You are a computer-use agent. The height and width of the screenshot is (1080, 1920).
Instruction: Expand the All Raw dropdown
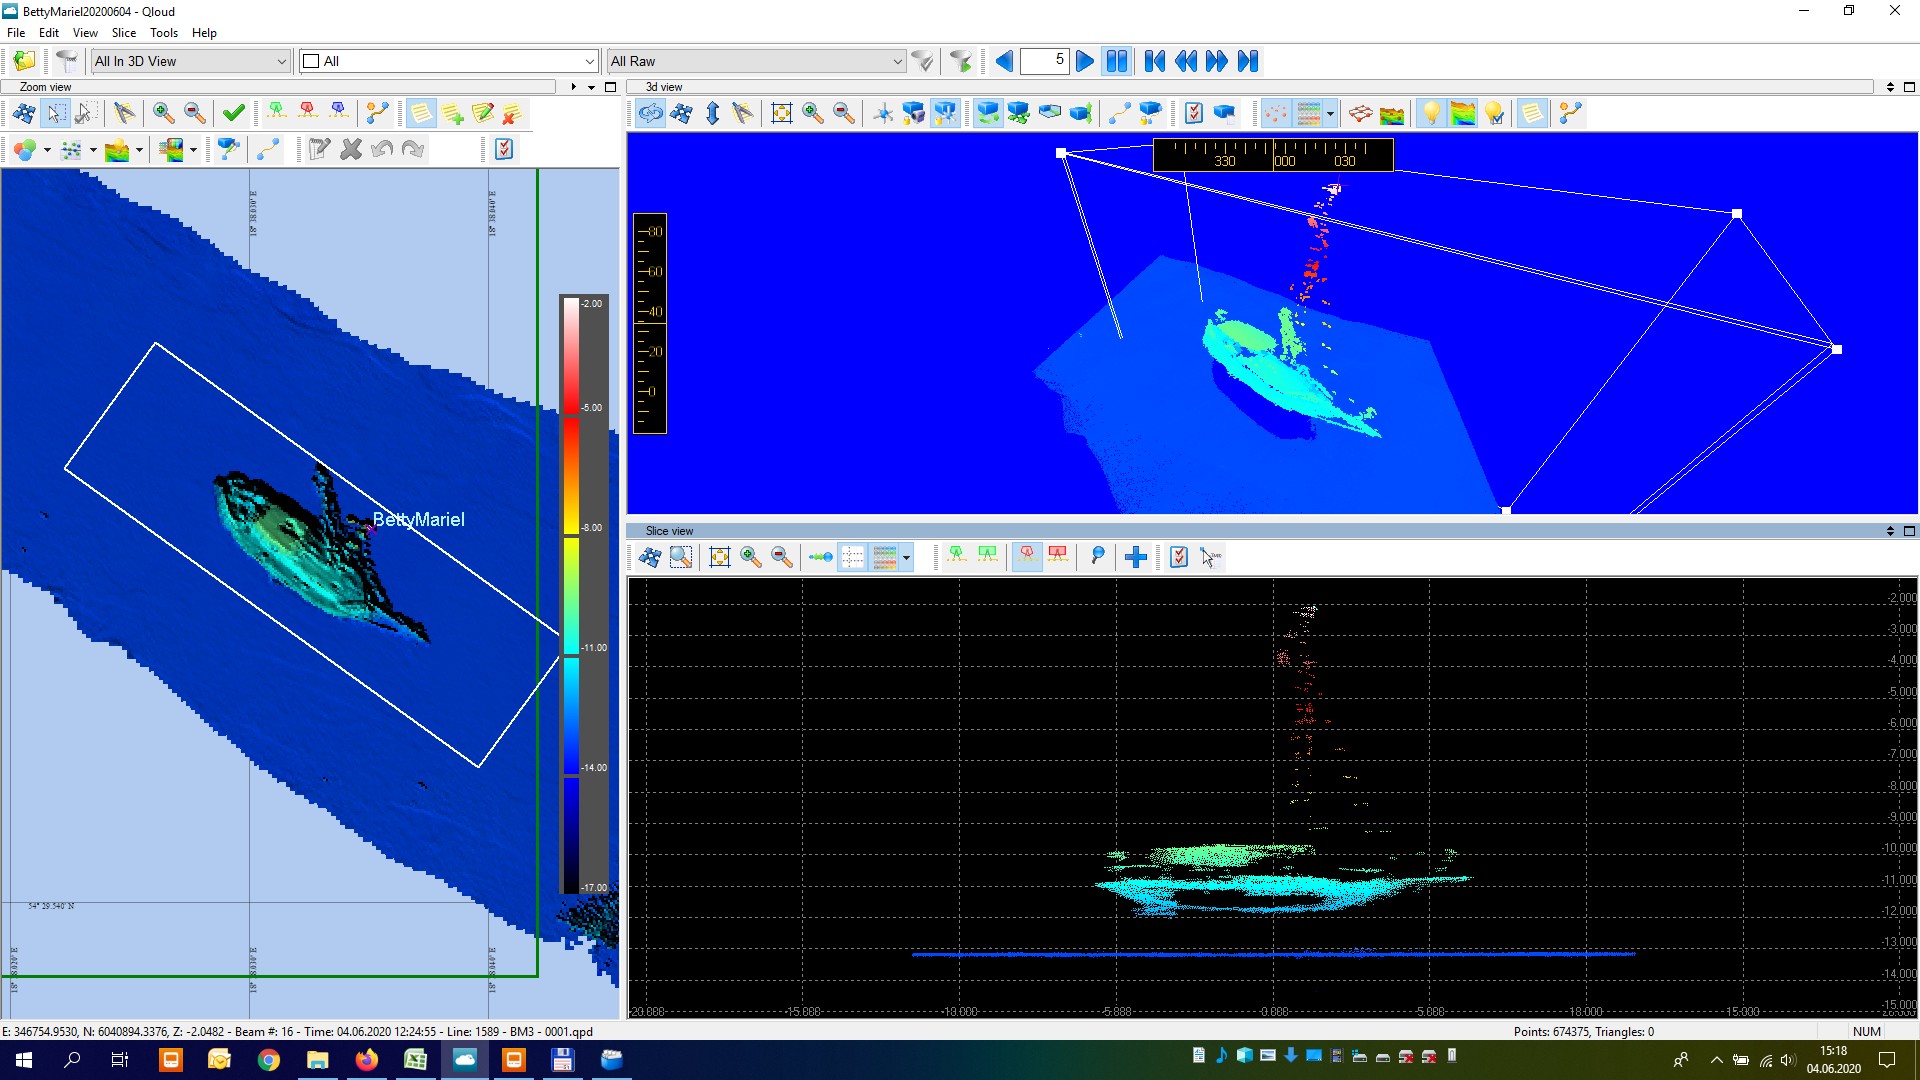point(896,61)
